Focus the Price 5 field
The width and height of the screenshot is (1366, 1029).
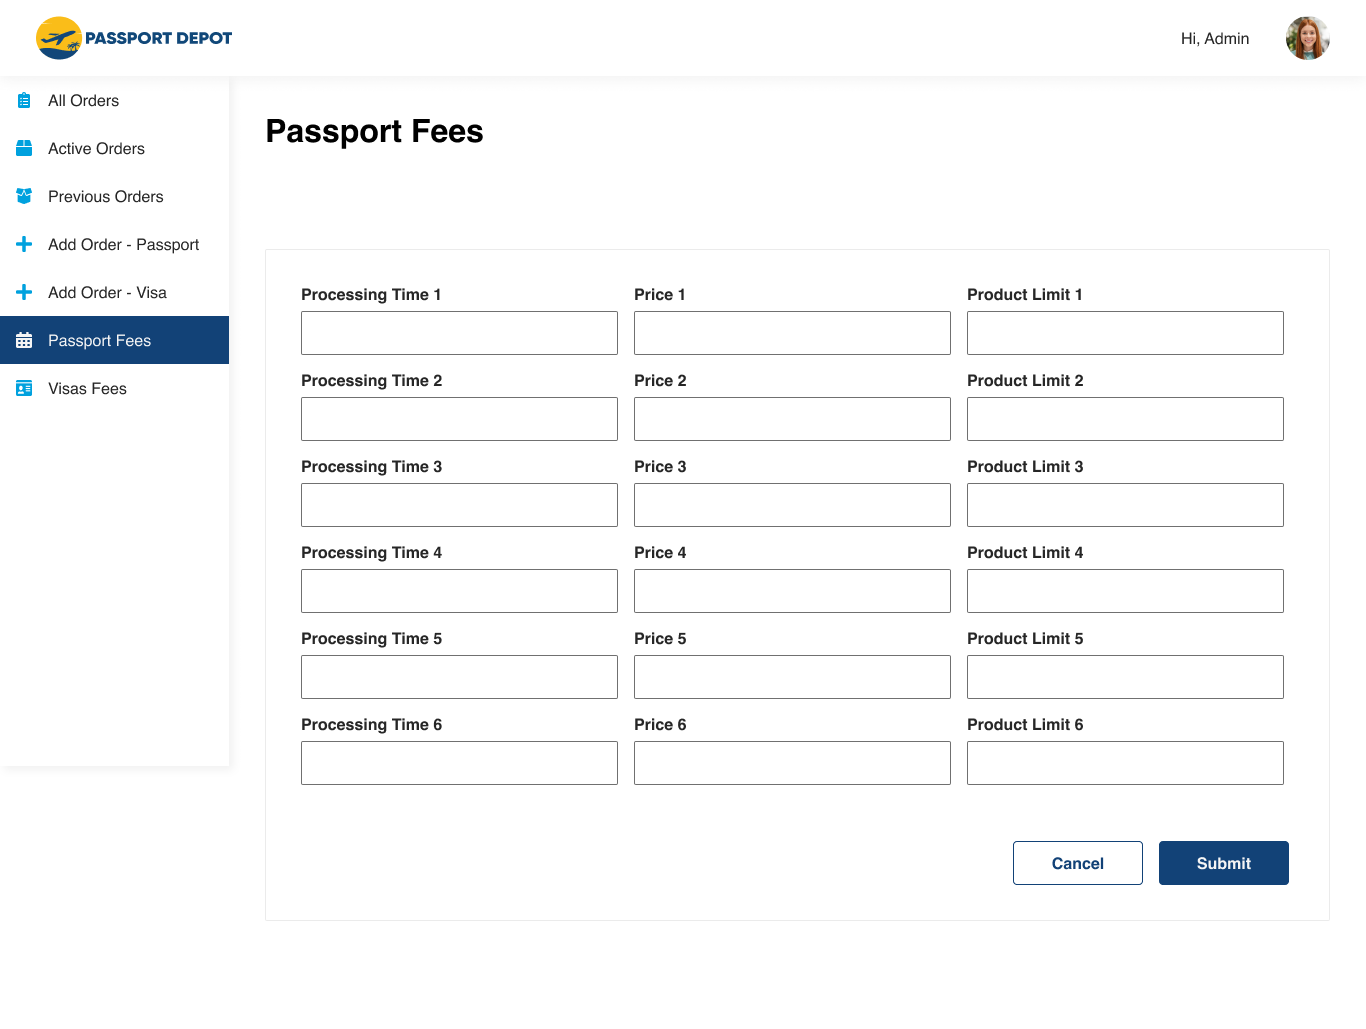[x=792, y=677]
